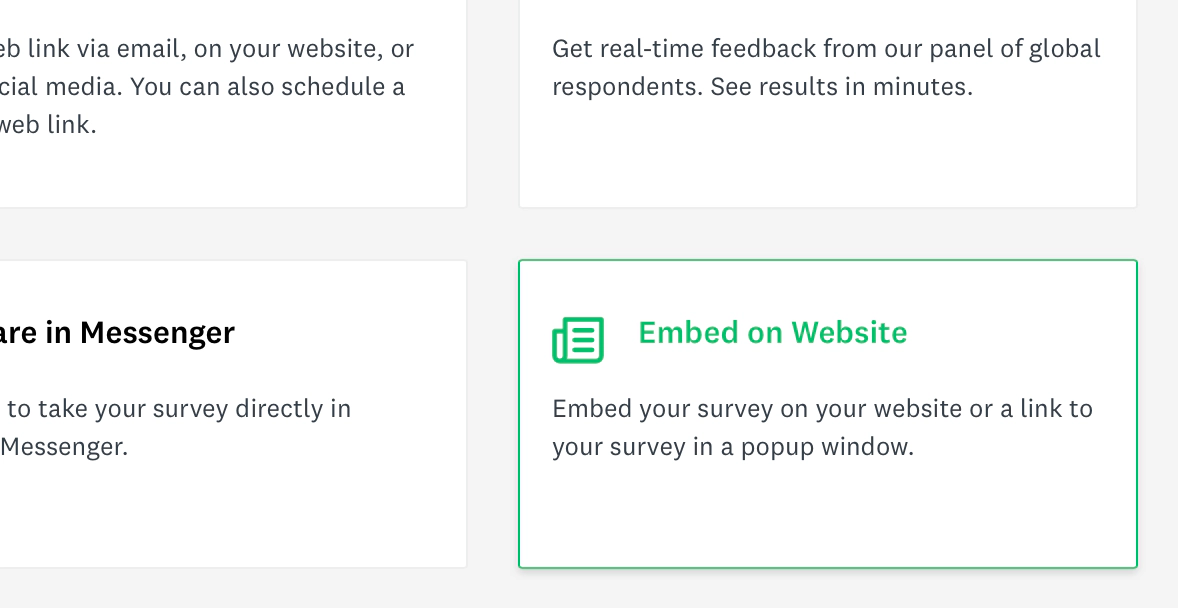
Task: Open the "in Messenger" card heading
Action: click(118, 332)
